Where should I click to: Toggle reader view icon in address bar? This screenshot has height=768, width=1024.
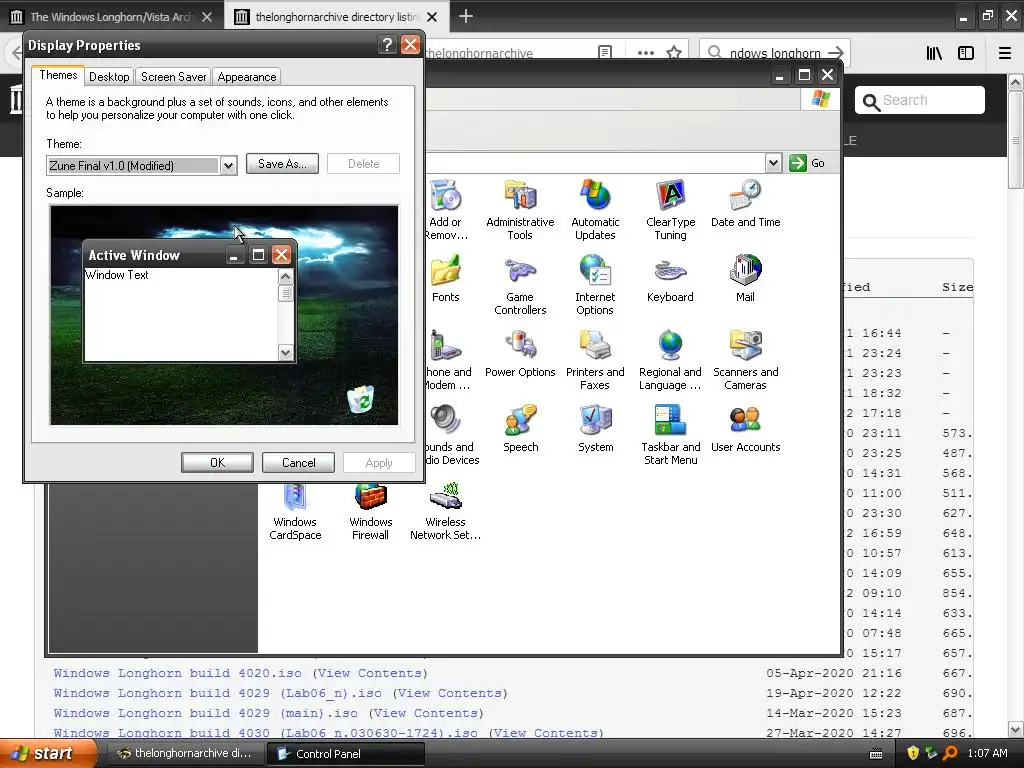[x=605, y=52]
